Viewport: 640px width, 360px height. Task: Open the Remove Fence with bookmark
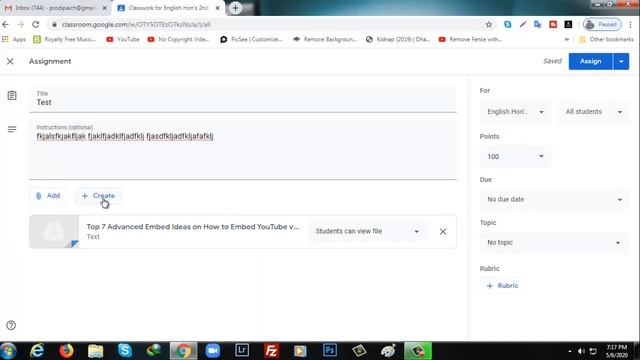tap(470, 39)
